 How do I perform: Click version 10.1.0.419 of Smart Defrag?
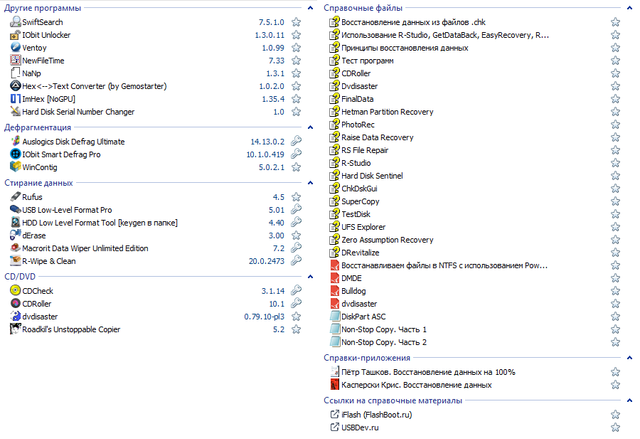[x=265, y=154]
